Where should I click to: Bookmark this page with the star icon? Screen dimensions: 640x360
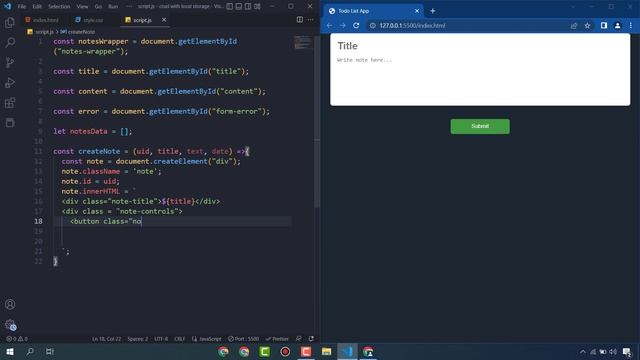[x=587, y=25]
